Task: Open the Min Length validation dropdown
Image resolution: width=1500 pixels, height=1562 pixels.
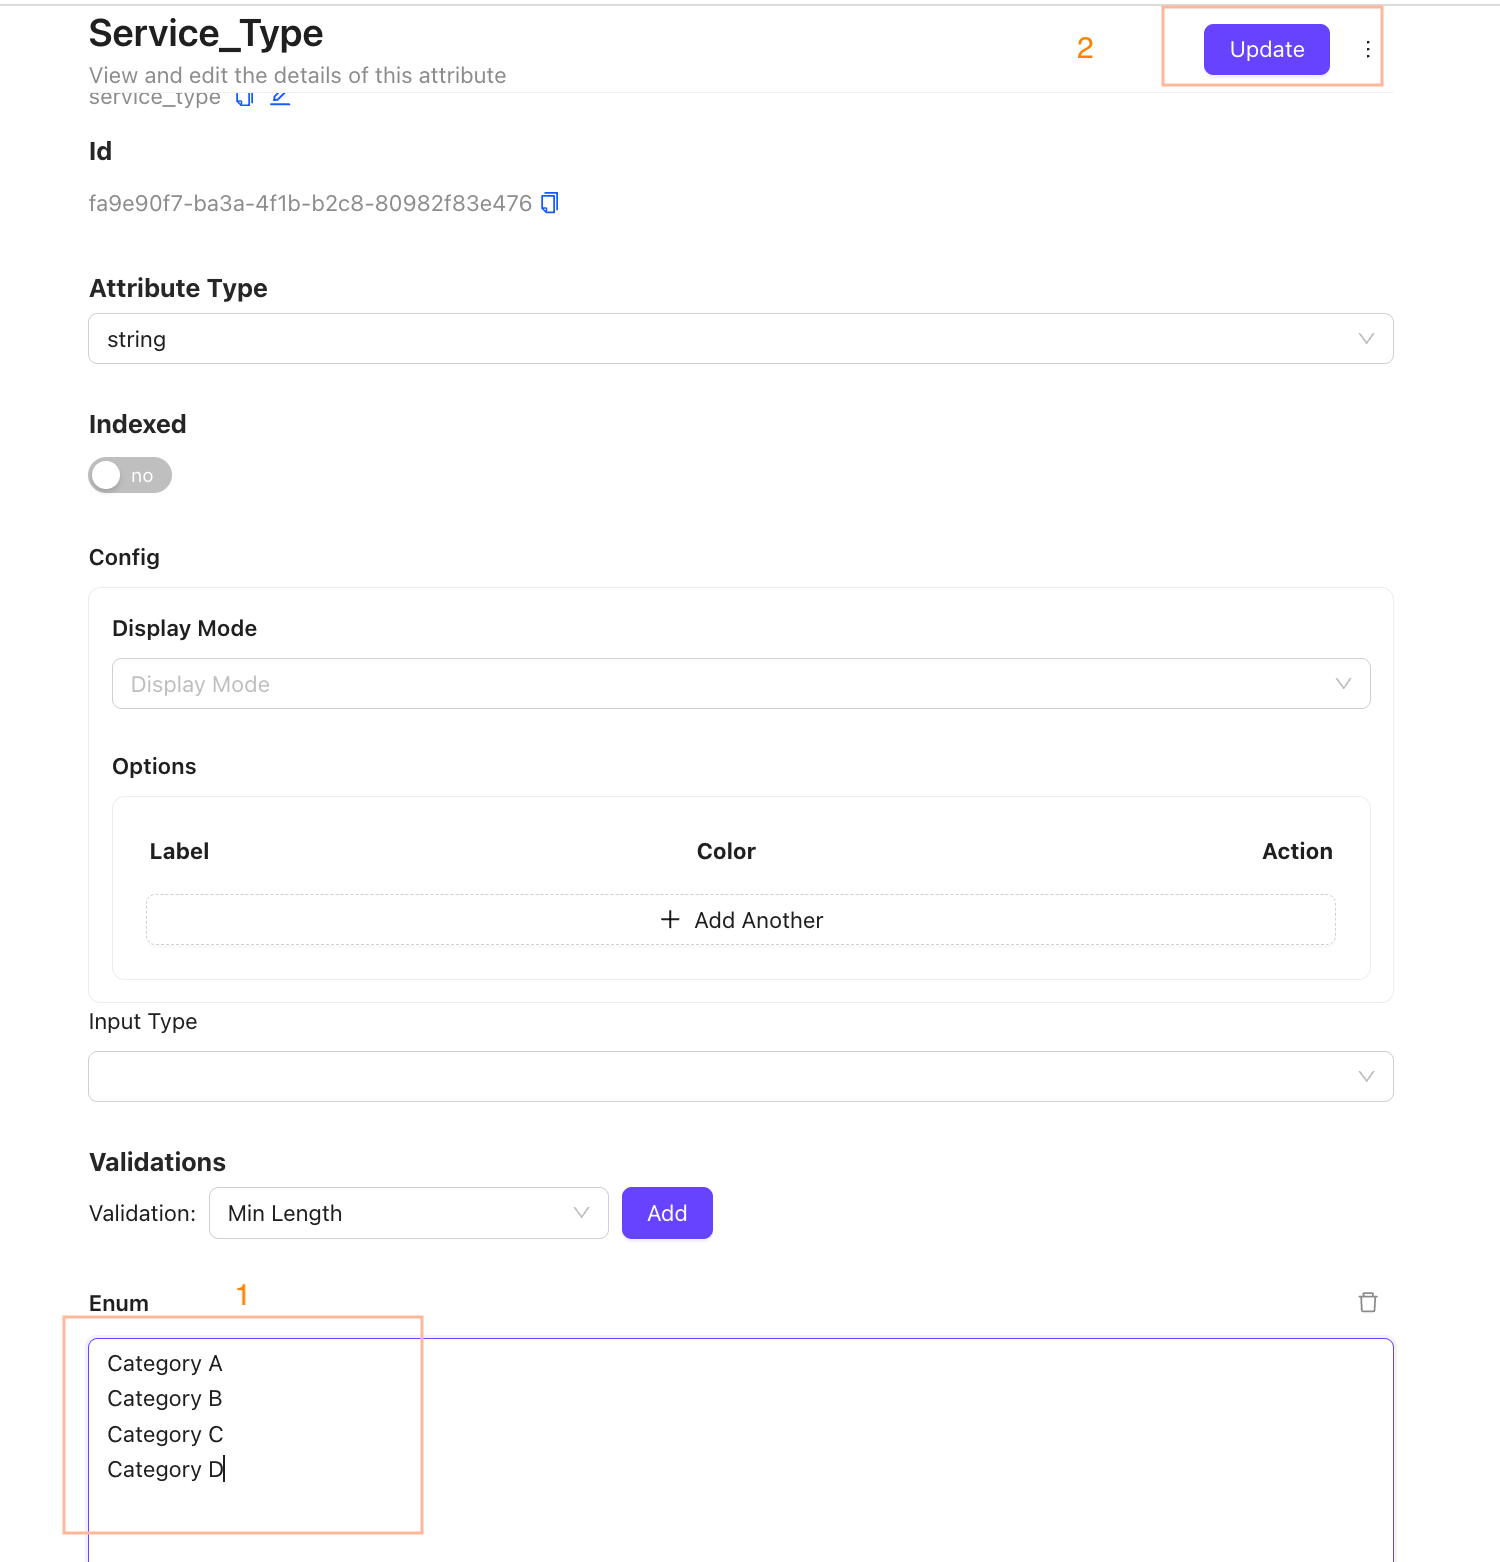Action: coord(408,1213)
